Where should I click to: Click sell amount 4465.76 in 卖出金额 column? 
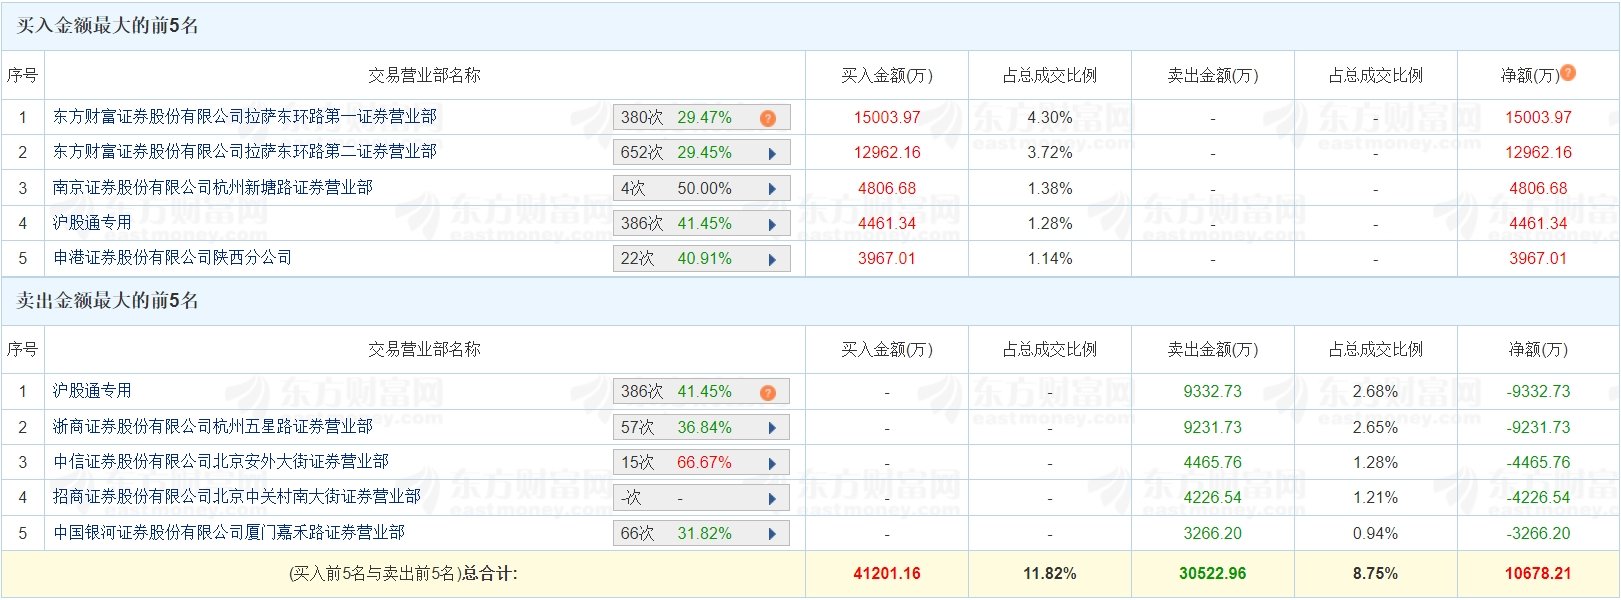1213,462
